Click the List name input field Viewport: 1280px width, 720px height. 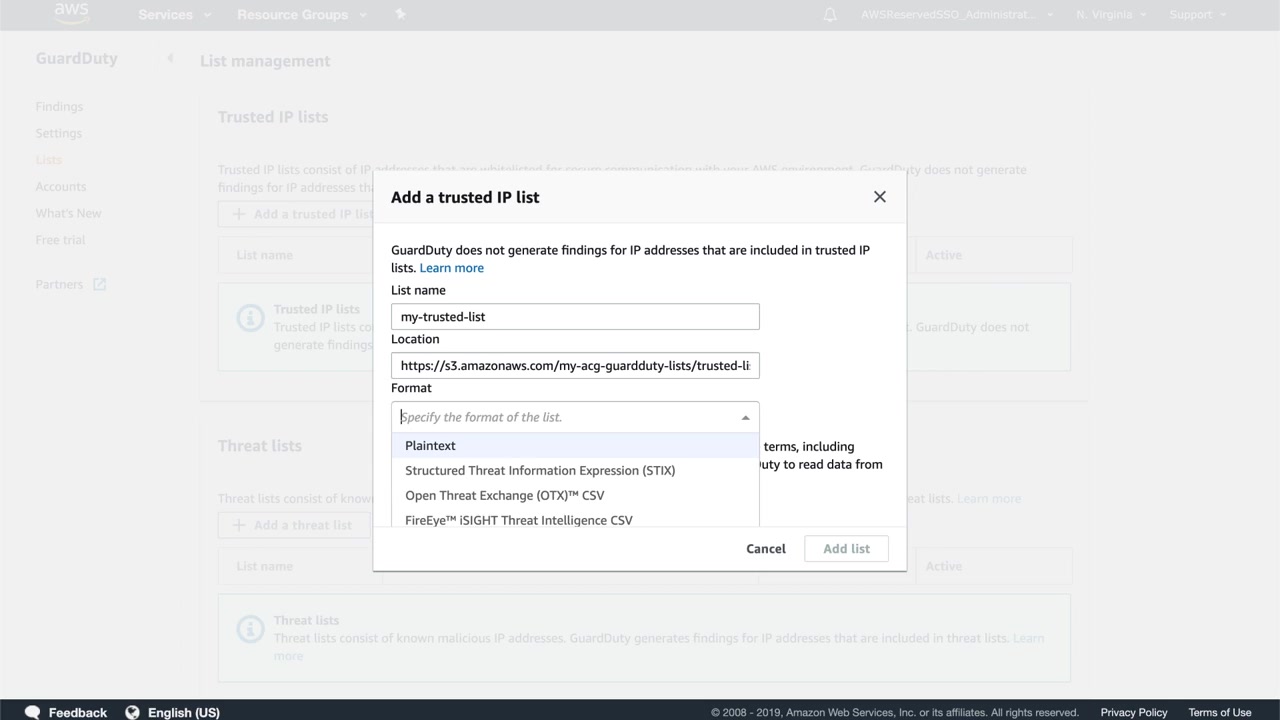tap(575, 317)
